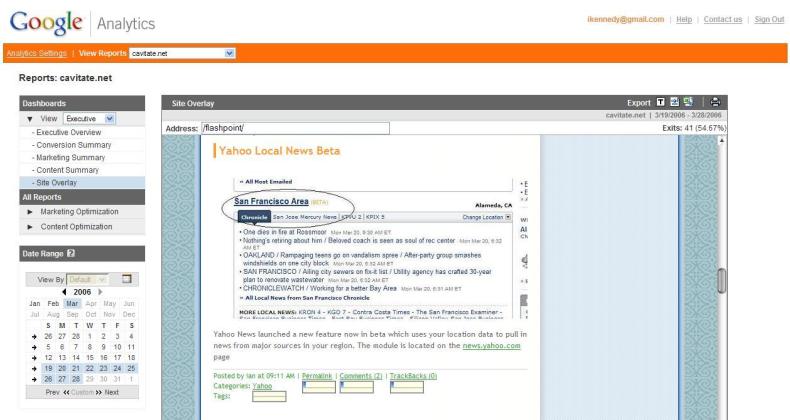Open Contact us link
Screen dimensions: 790x420
click(723, 20)
